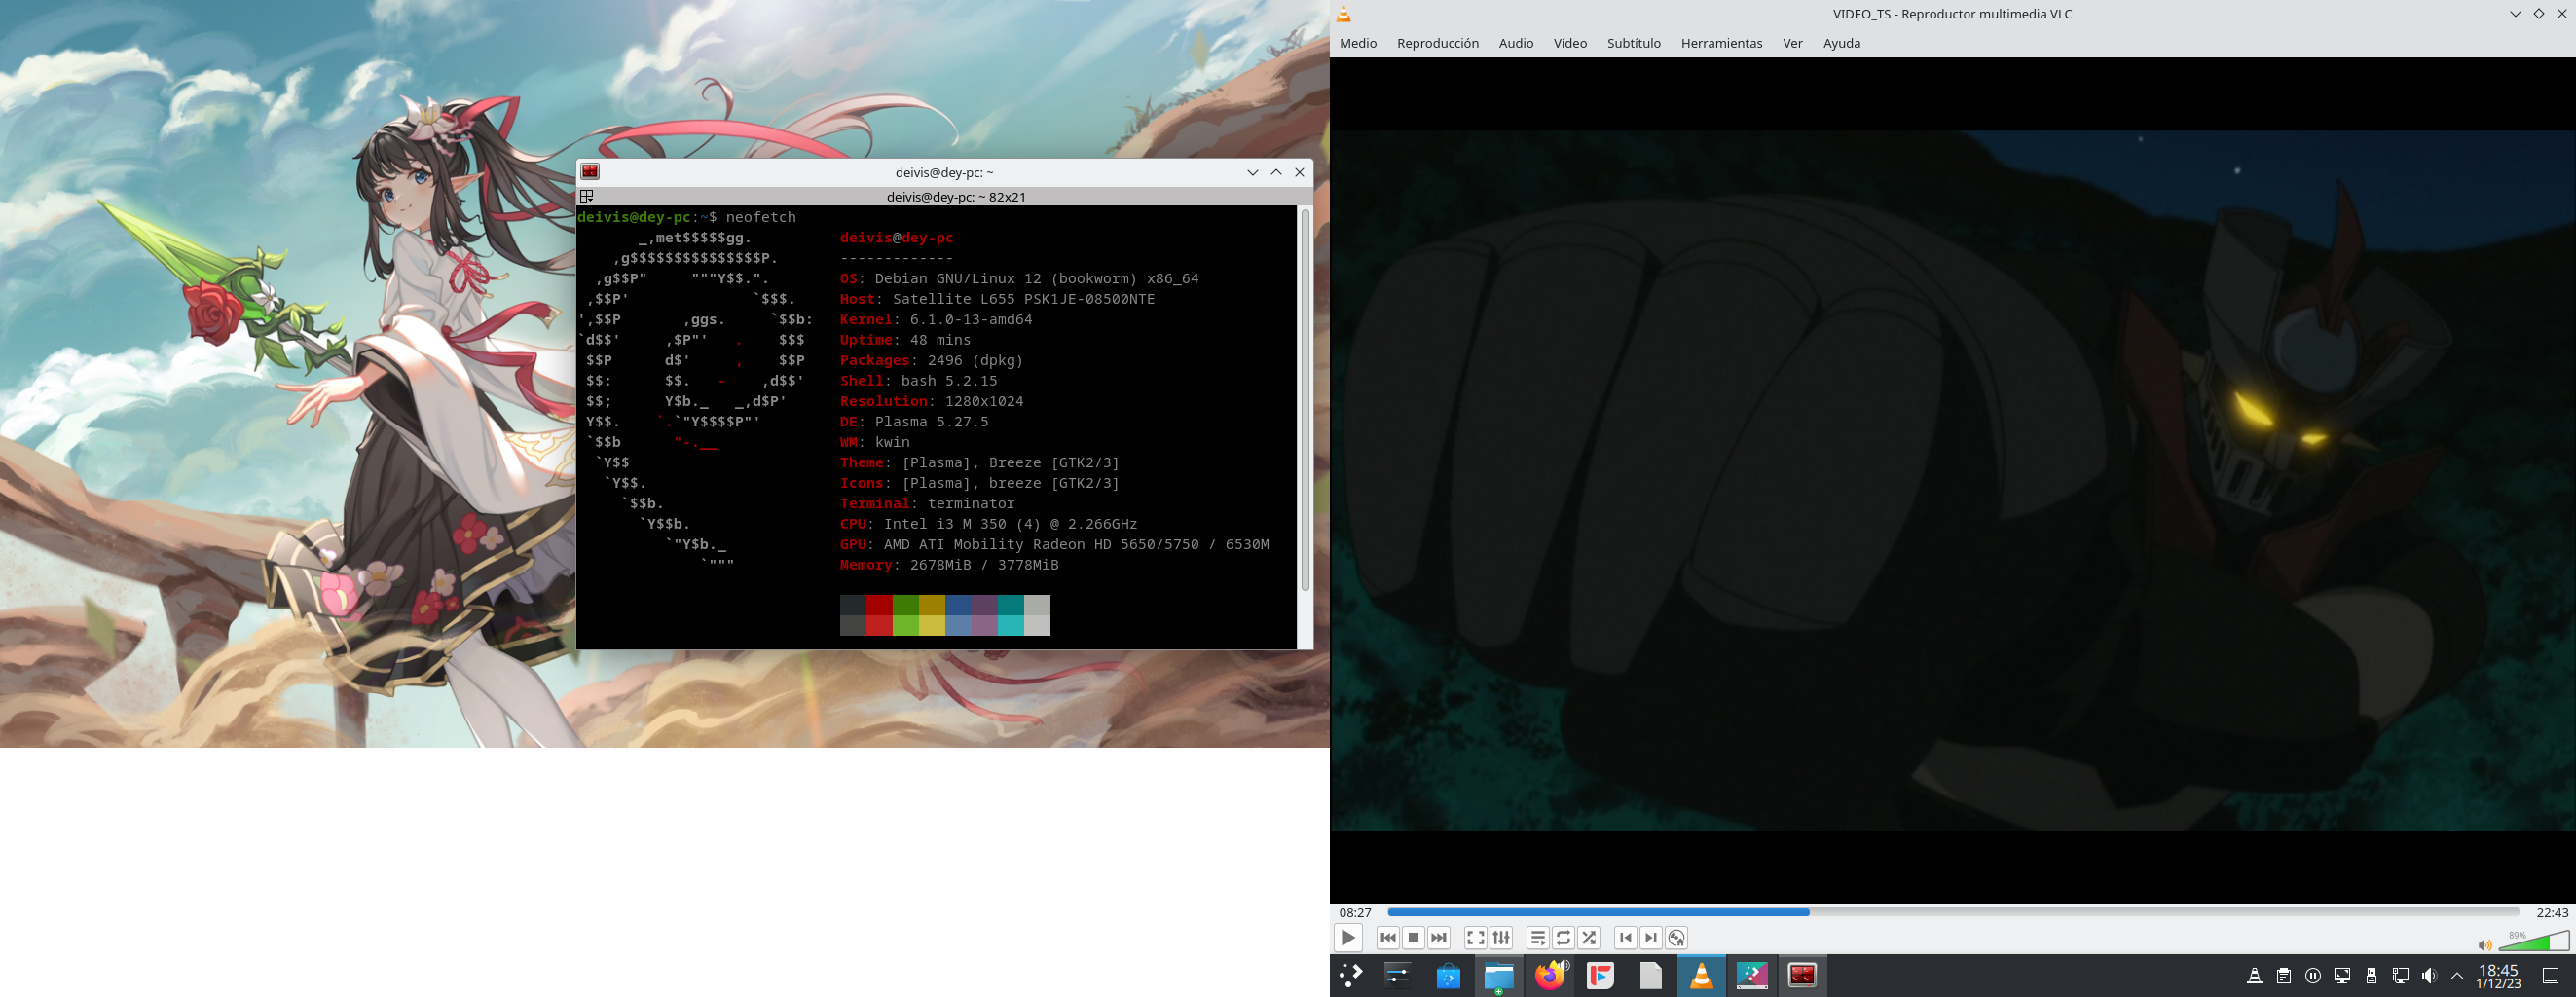Toggle remaining time on 22:43 label

coord(2552,912)
